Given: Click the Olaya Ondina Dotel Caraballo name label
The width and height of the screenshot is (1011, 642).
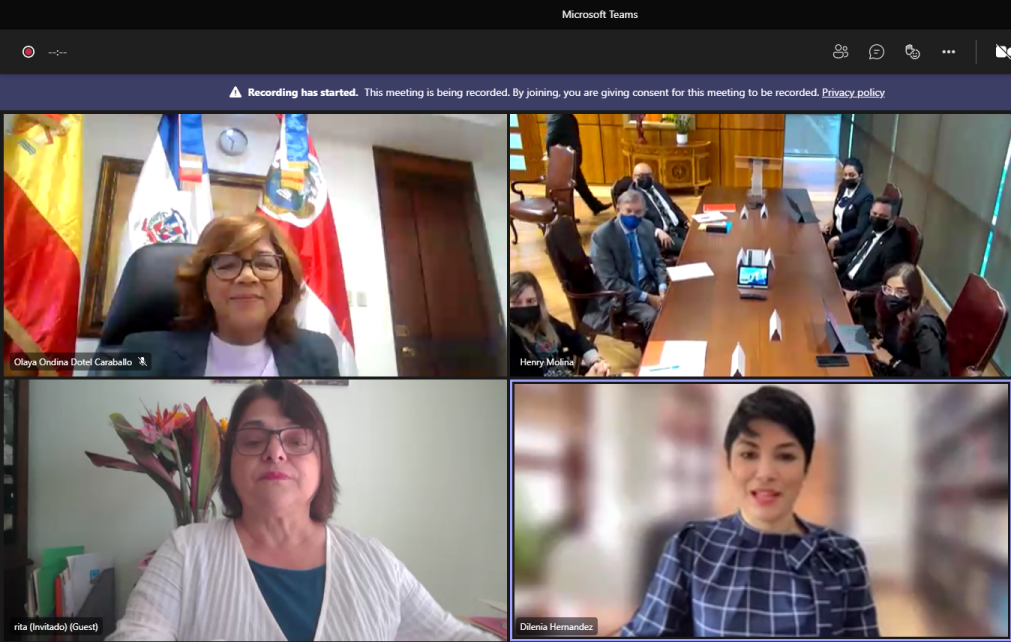Looking at the screenshot, I should tap(73, 362).
